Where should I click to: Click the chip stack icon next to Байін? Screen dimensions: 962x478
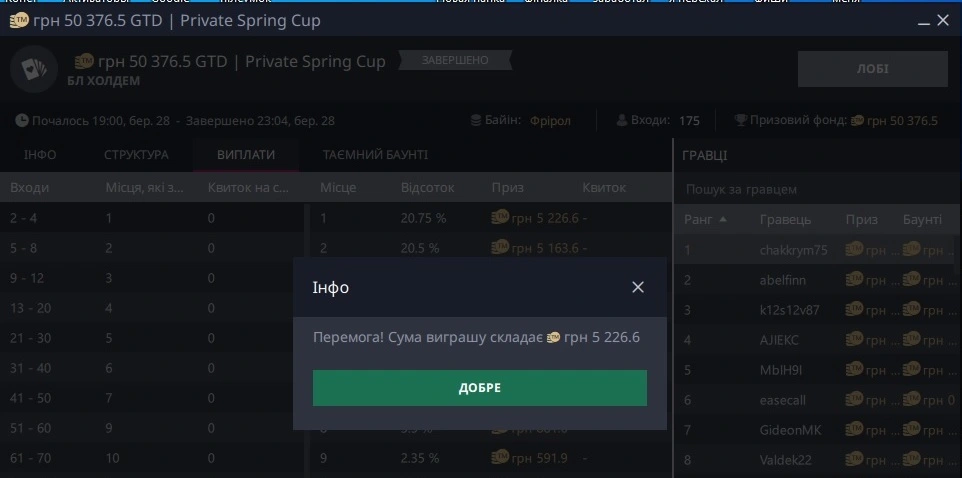[479, 121]
